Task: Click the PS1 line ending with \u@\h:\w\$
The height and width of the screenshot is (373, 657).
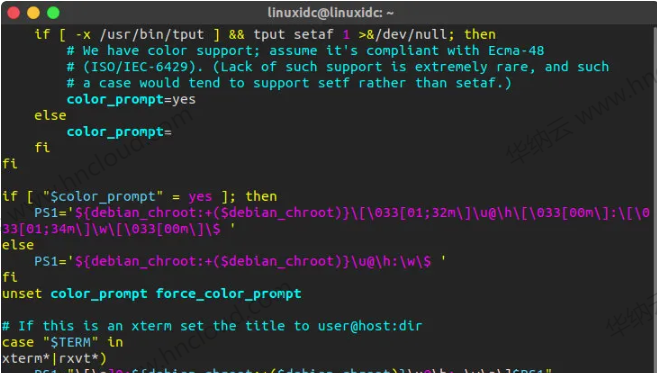Action: [240, 261]
